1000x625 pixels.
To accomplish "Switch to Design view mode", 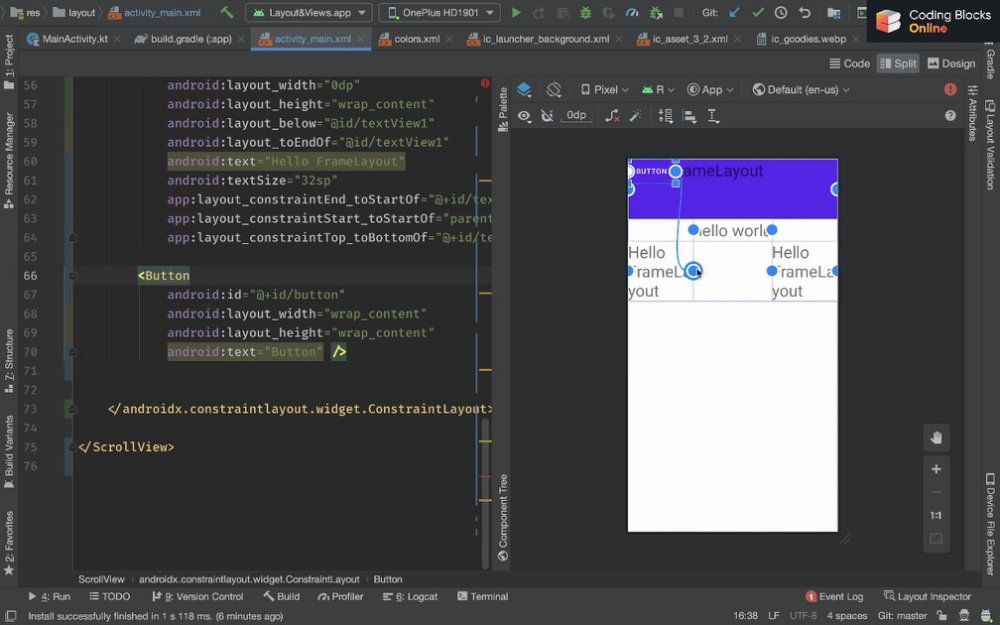I will pos(951,63).
